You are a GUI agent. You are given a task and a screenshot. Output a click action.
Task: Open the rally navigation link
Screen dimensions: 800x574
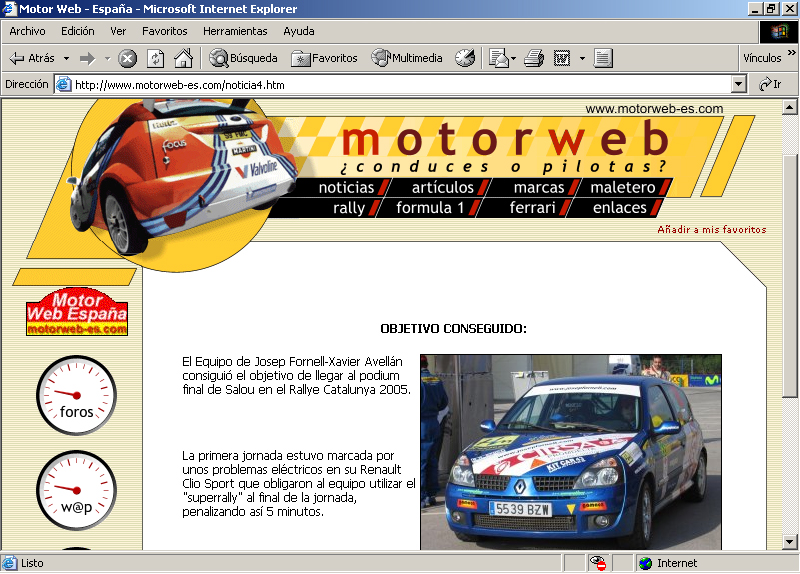coord(349,208)
